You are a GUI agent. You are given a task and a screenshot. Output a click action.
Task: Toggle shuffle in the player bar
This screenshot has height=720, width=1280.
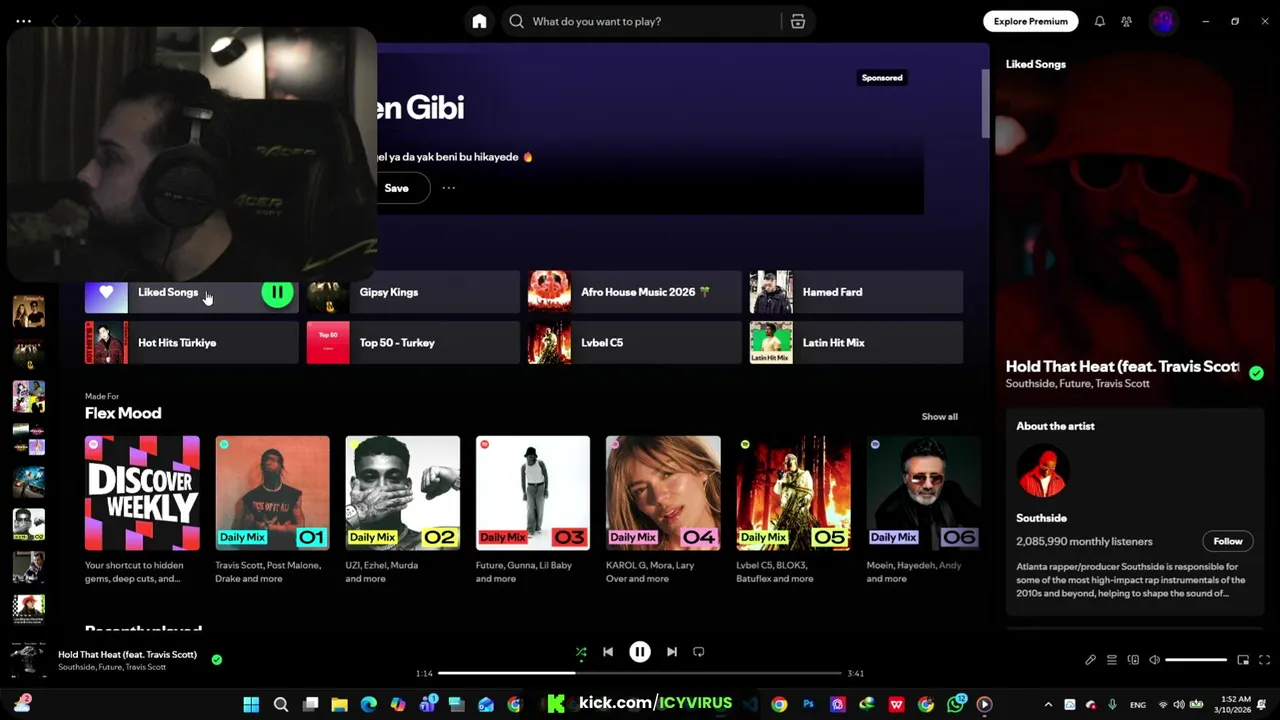[581, 652]
